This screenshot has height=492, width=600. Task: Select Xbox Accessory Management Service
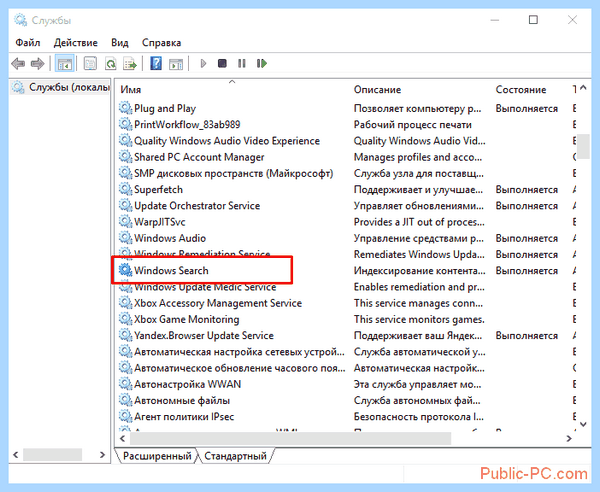tap(218, 303)
